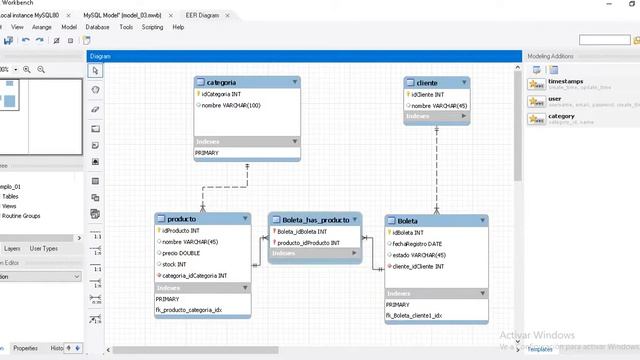This screenshot has height=360, width=640.
Task: Click the new note toolbar icon
Action: tap(86, 40)
